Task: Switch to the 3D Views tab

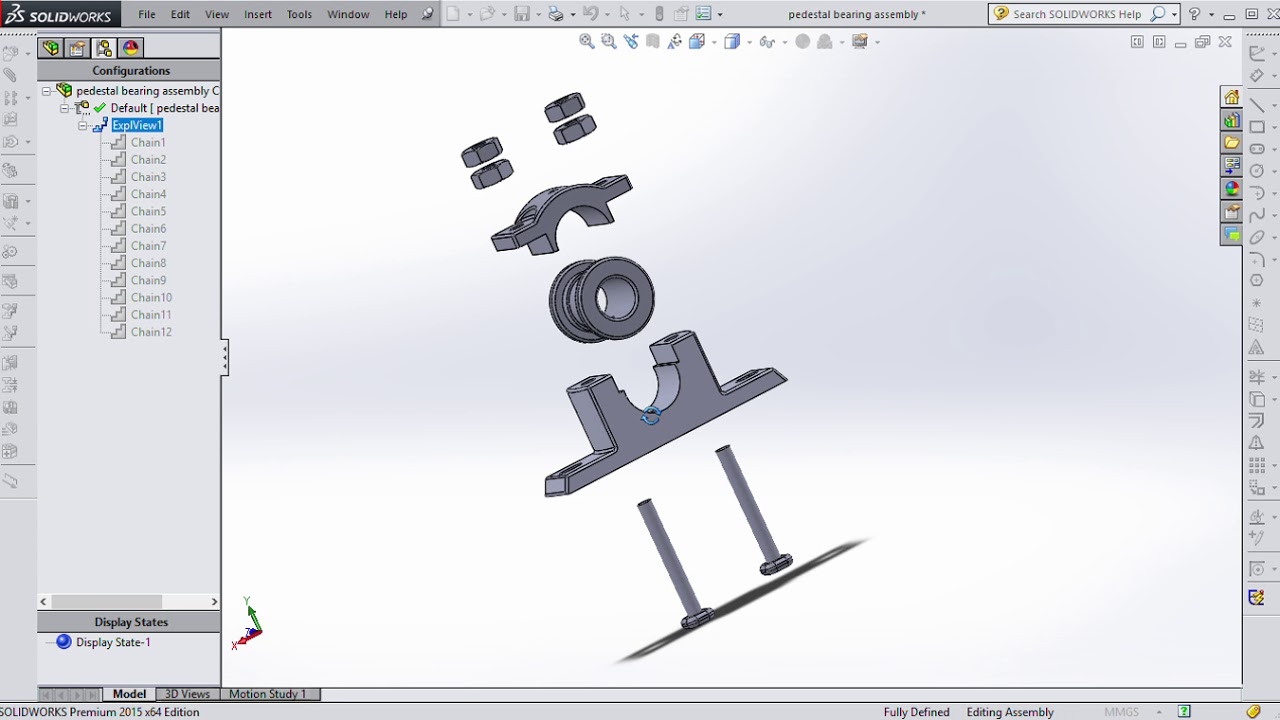Action: (187, 694)
